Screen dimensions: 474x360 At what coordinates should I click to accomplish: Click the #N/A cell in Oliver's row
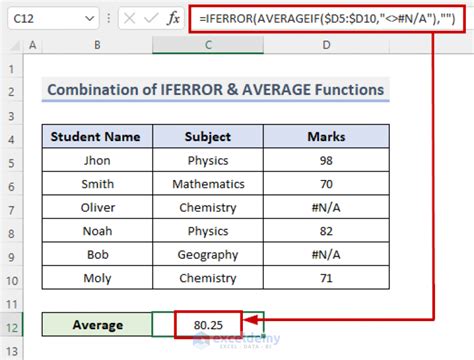pyautogui.click(x=326, y=207)
